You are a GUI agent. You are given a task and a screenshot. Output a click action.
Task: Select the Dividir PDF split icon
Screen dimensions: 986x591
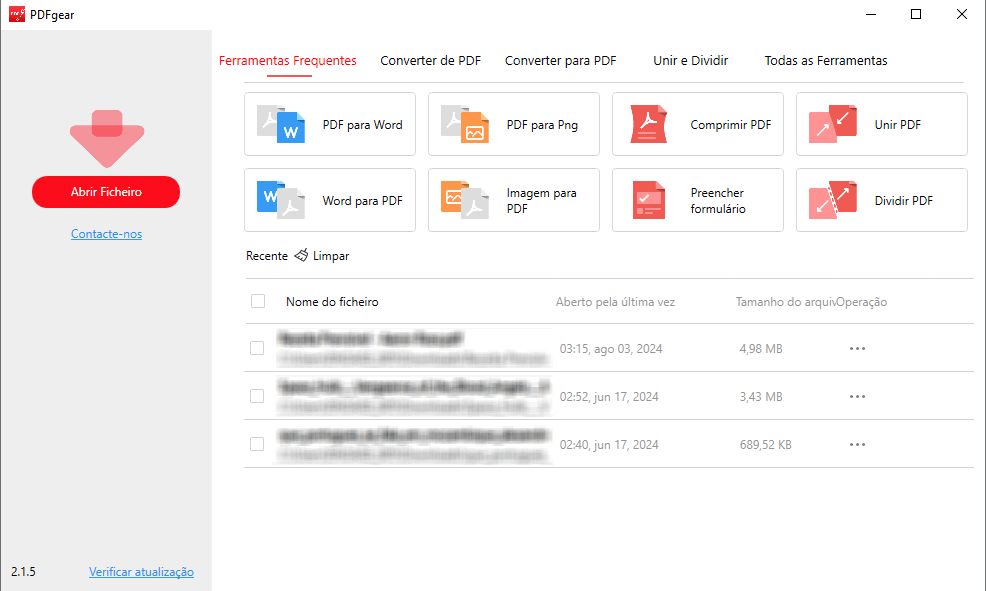pyautogui.click(x=833, y=201)
